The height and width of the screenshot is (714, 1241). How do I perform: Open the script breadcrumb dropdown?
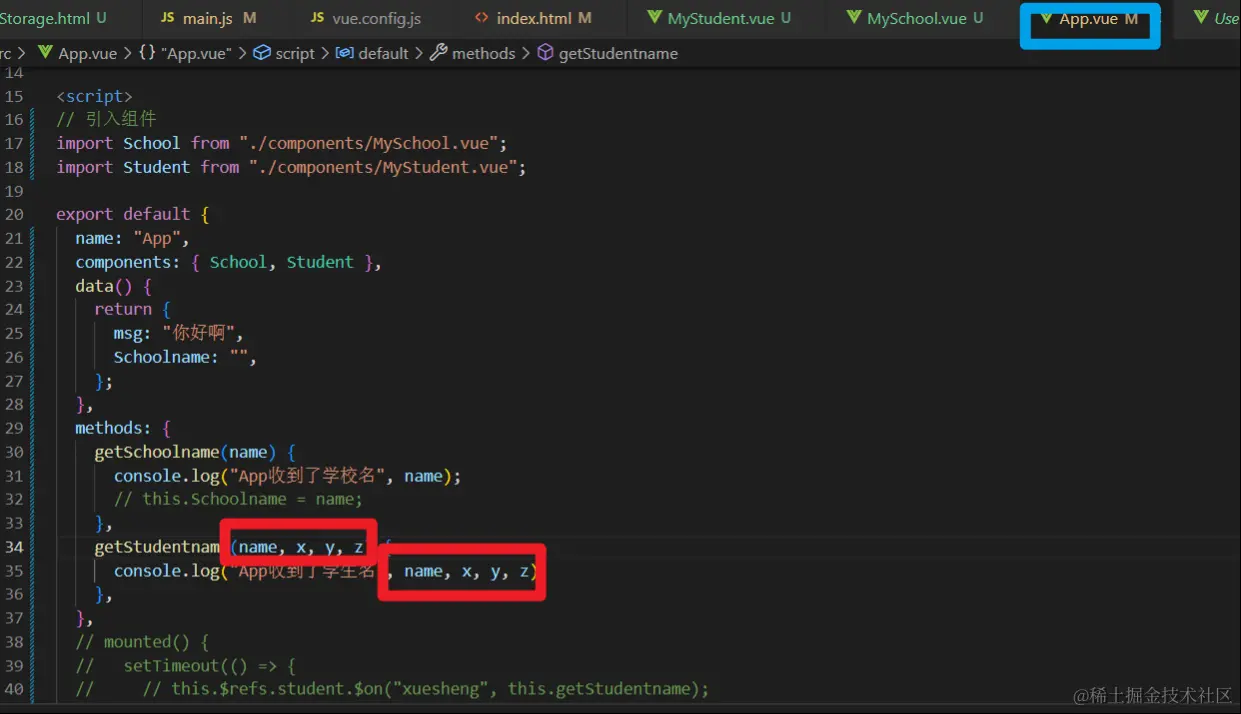[295, 53]
